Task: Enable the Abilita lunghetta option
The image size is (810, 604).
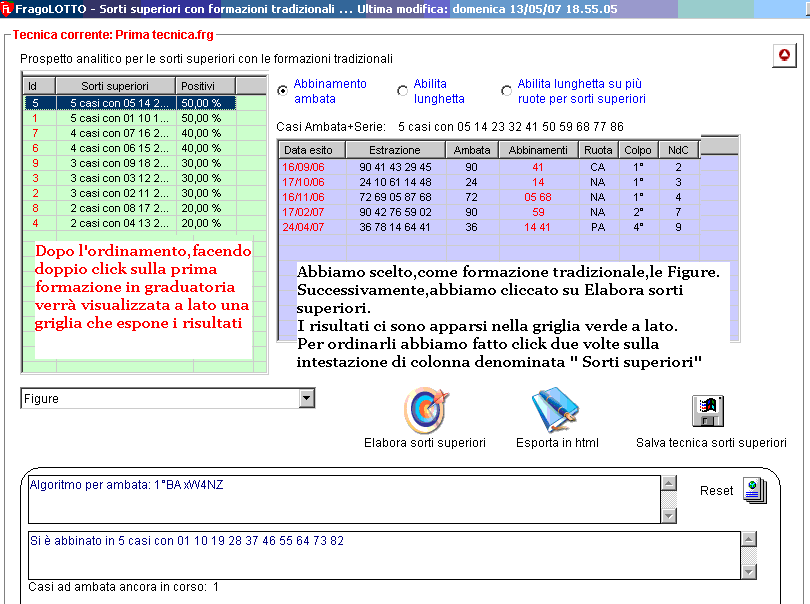Action: pos(403,91)
